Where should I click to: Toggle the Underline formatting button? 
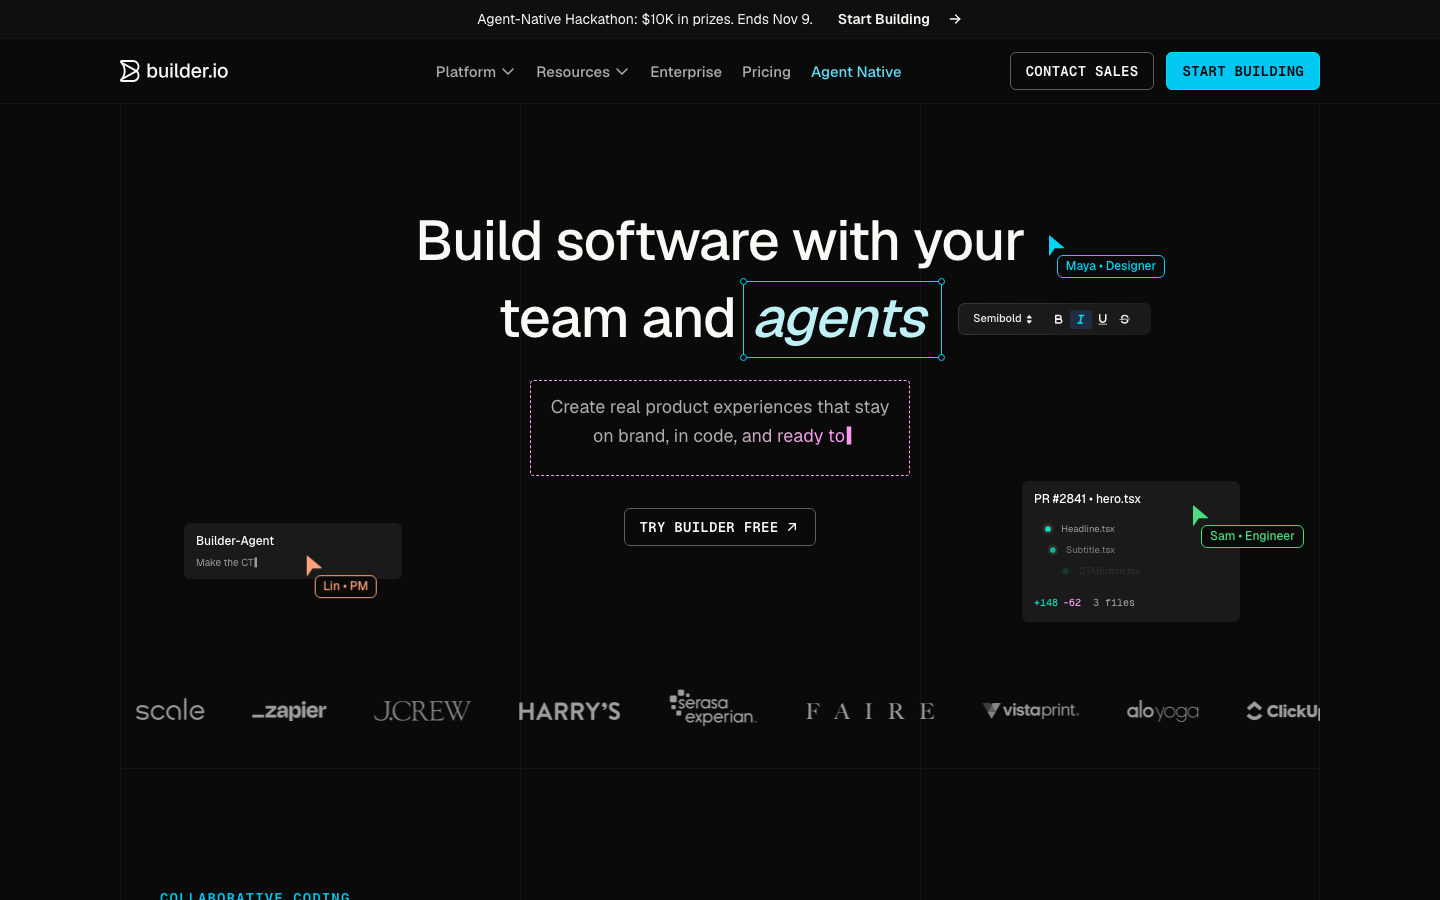coord(1102,320)
